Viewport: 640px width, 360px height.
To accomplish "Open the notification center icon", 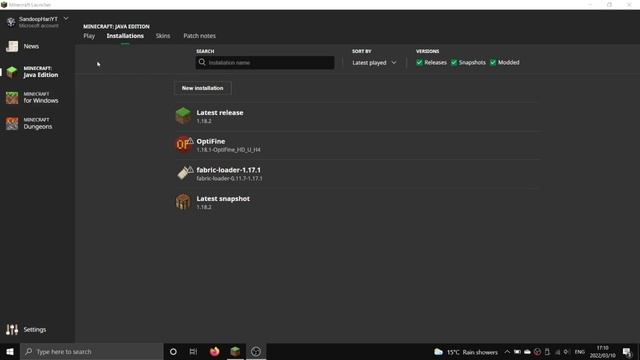I will coord(627,352).
